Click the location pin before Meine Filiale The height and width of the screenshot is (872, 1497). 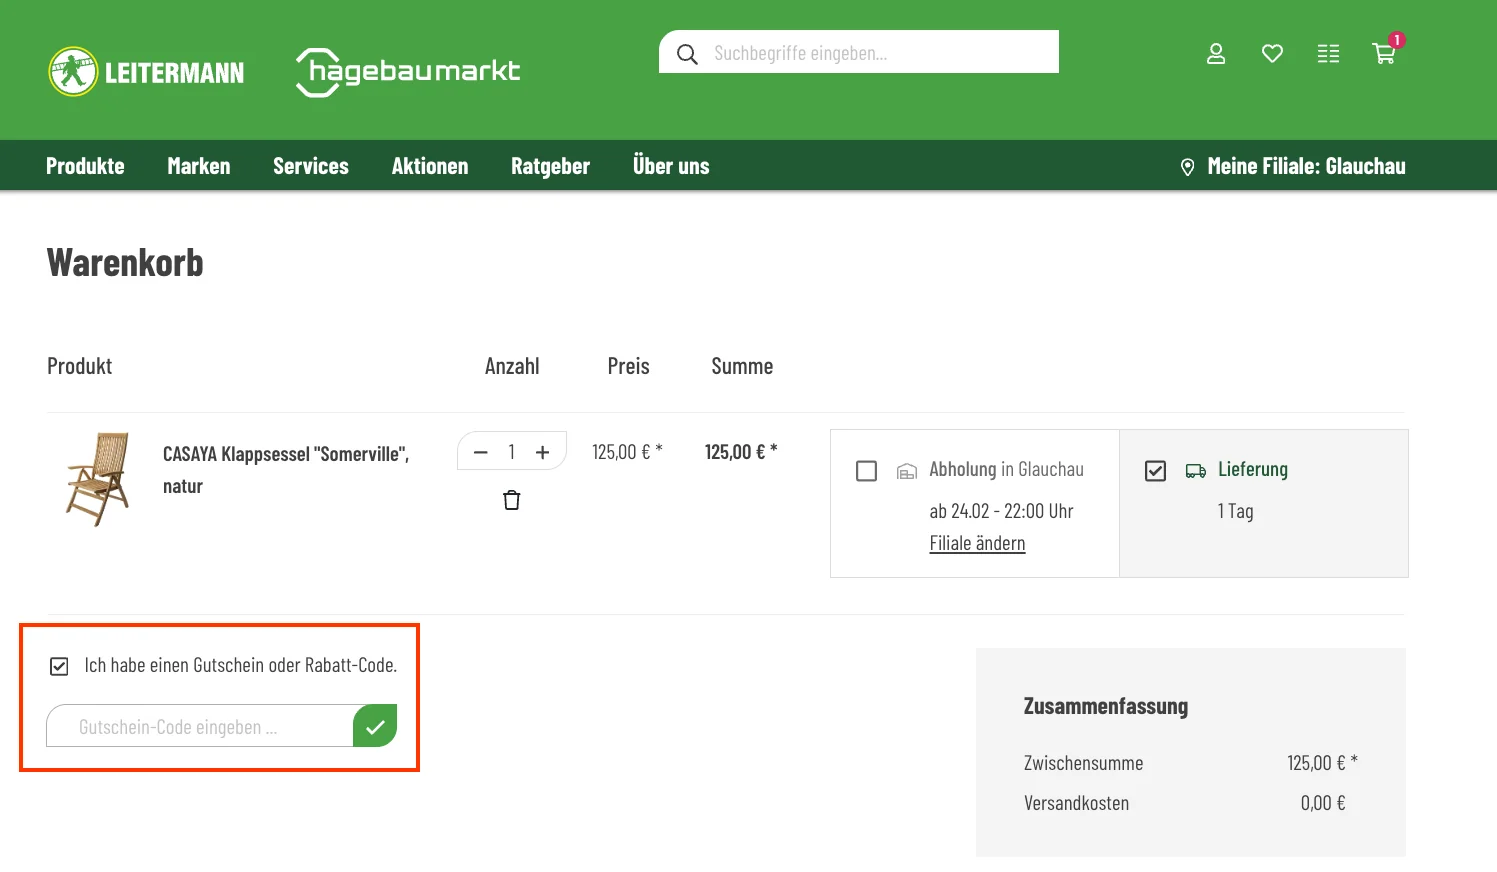1187,166
